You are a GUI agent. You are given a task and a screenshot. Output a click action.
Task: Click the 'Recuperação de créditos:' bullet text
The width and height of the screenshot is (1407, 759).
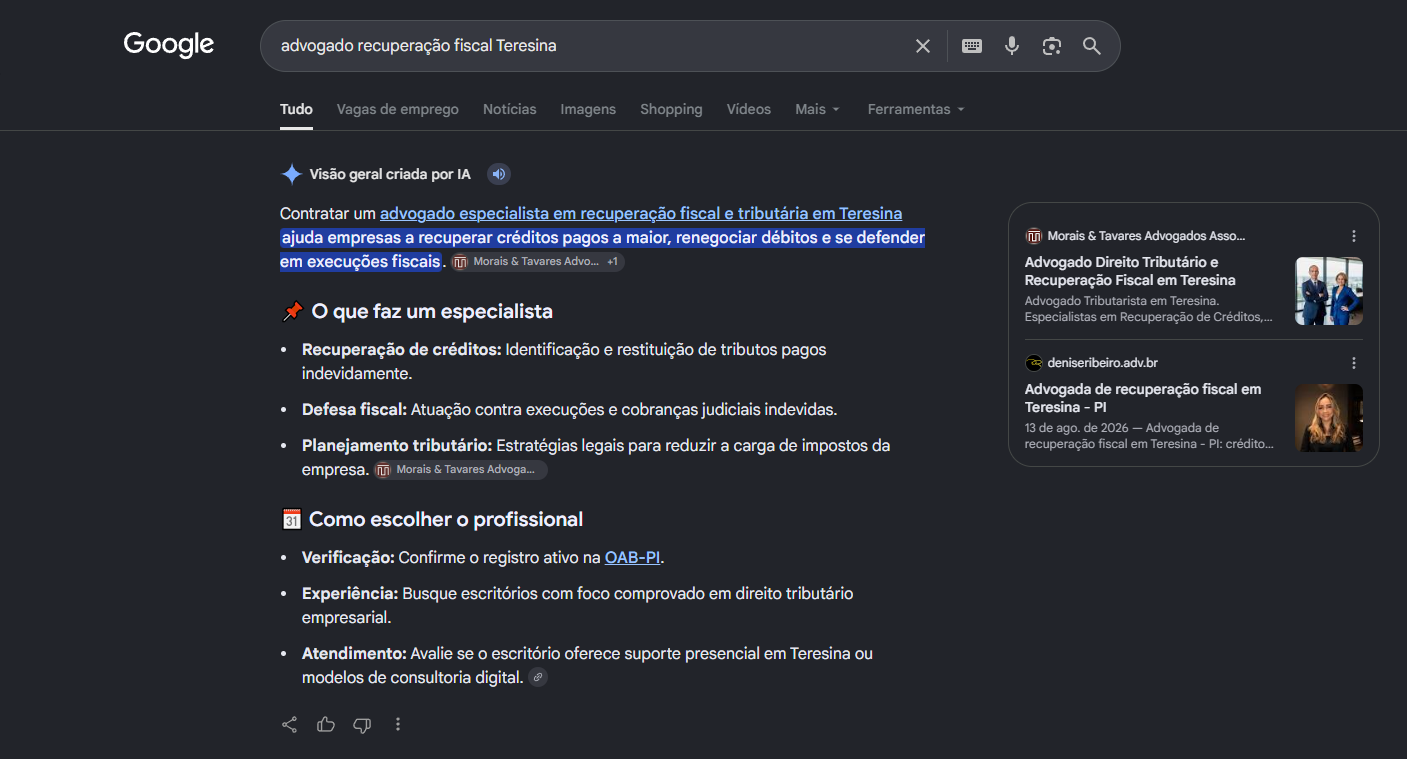pyautogui.click(x=402, y=349)
